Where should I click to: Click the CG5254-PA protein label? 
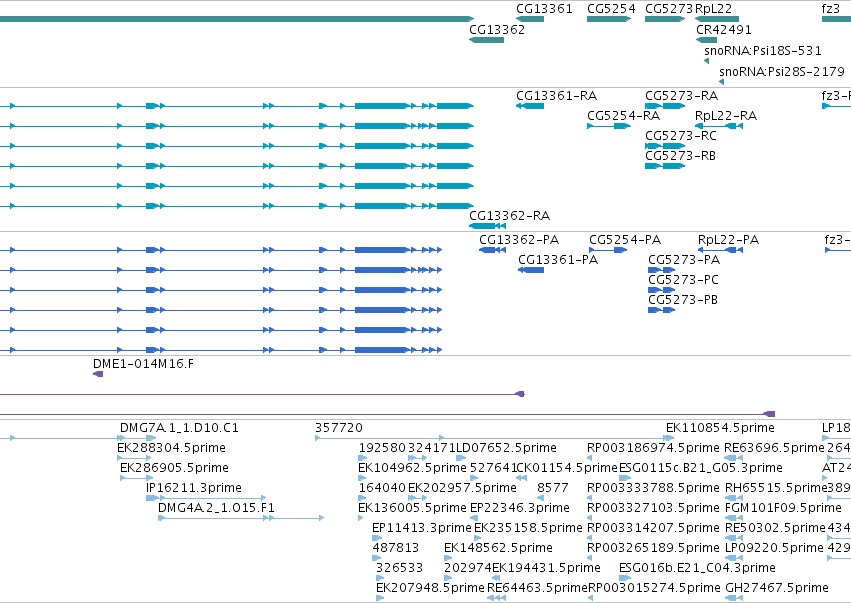click(x=625, y=240)
